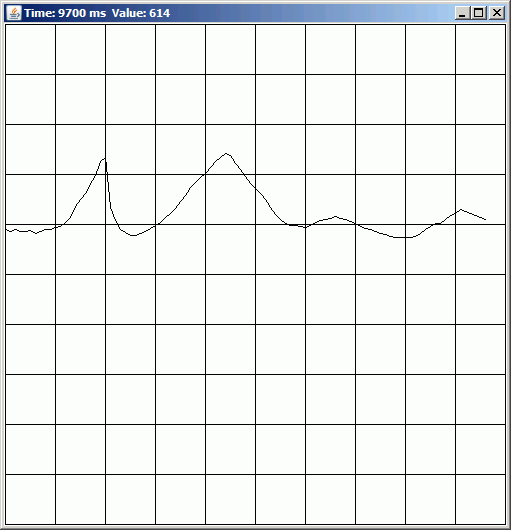Viewport: 511px width, 530px height.
Task: Click the 'Value: 614' title text
Action: point(141,13)
